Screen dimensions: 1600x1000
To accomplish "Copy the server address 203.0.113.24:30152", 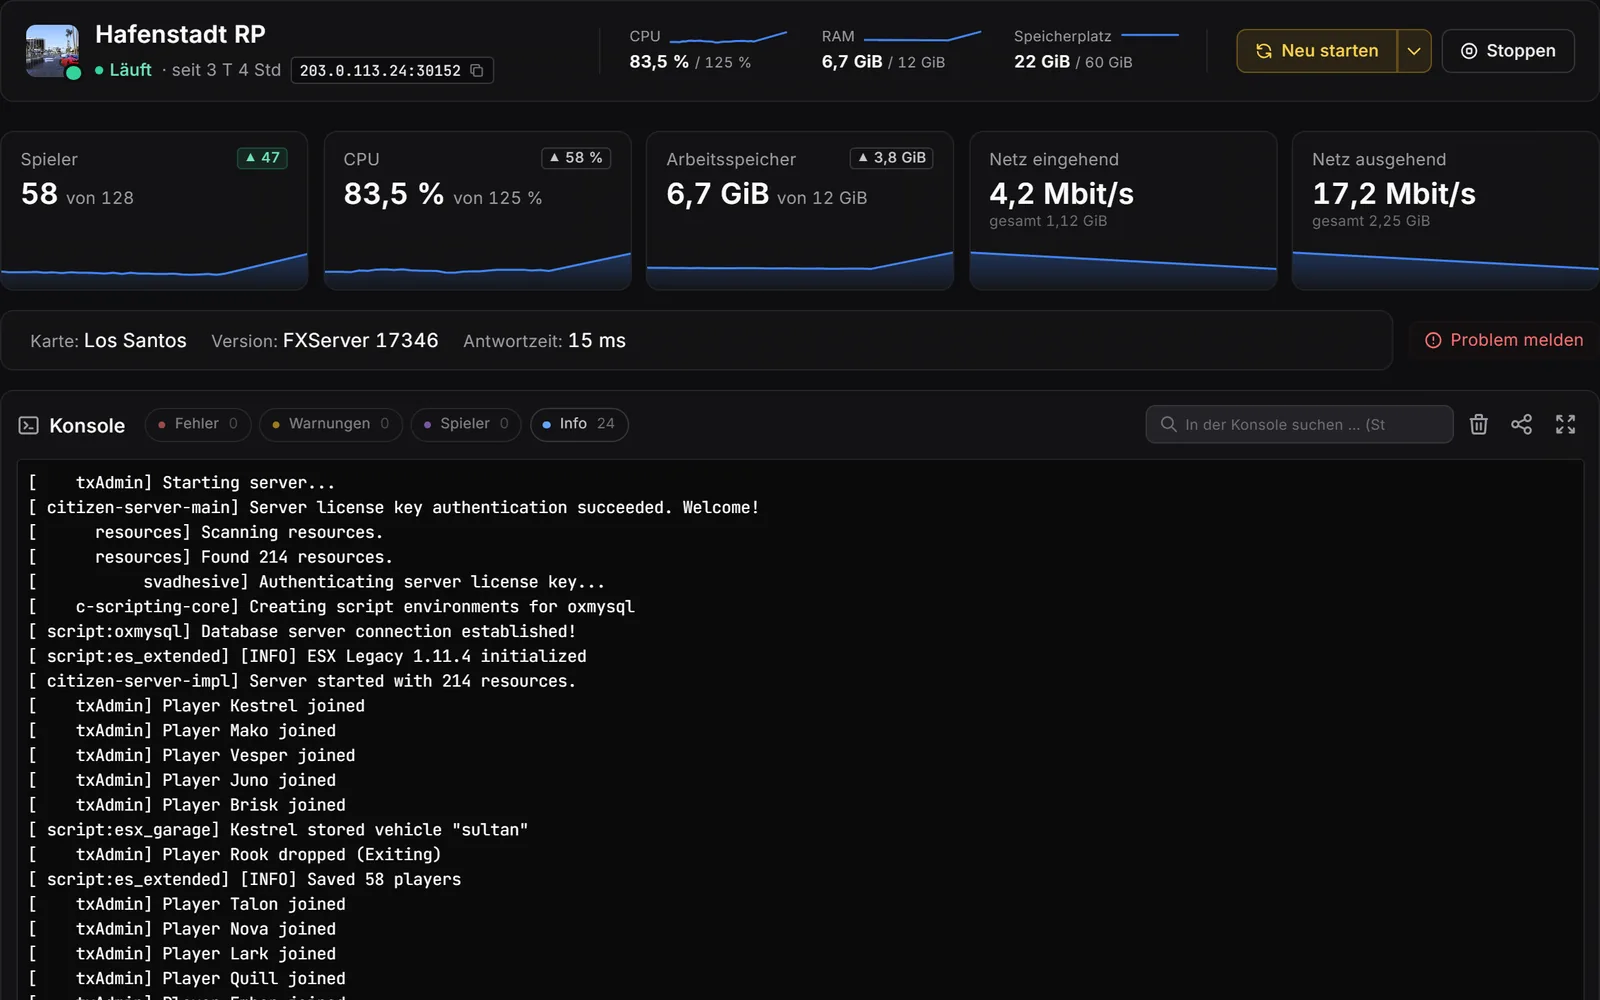I will [x=477, y=71].
